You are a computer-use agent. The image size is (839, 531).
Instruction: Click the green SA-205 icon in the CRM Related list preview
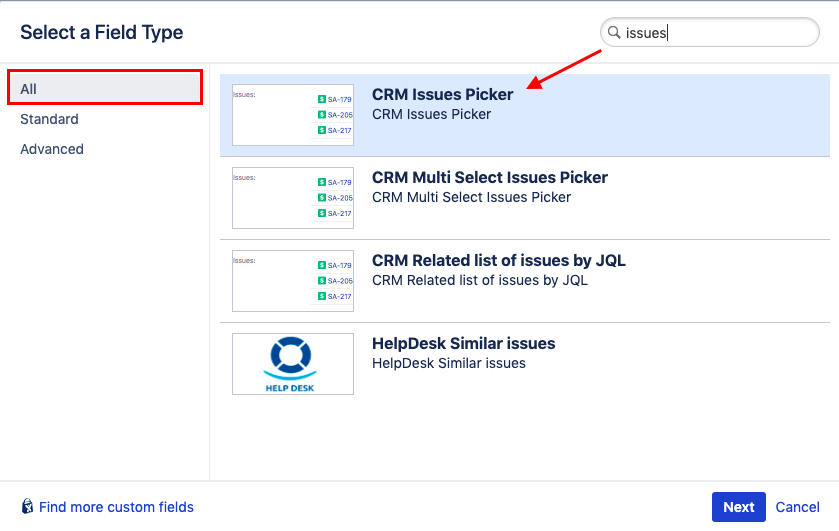(321, 281)
